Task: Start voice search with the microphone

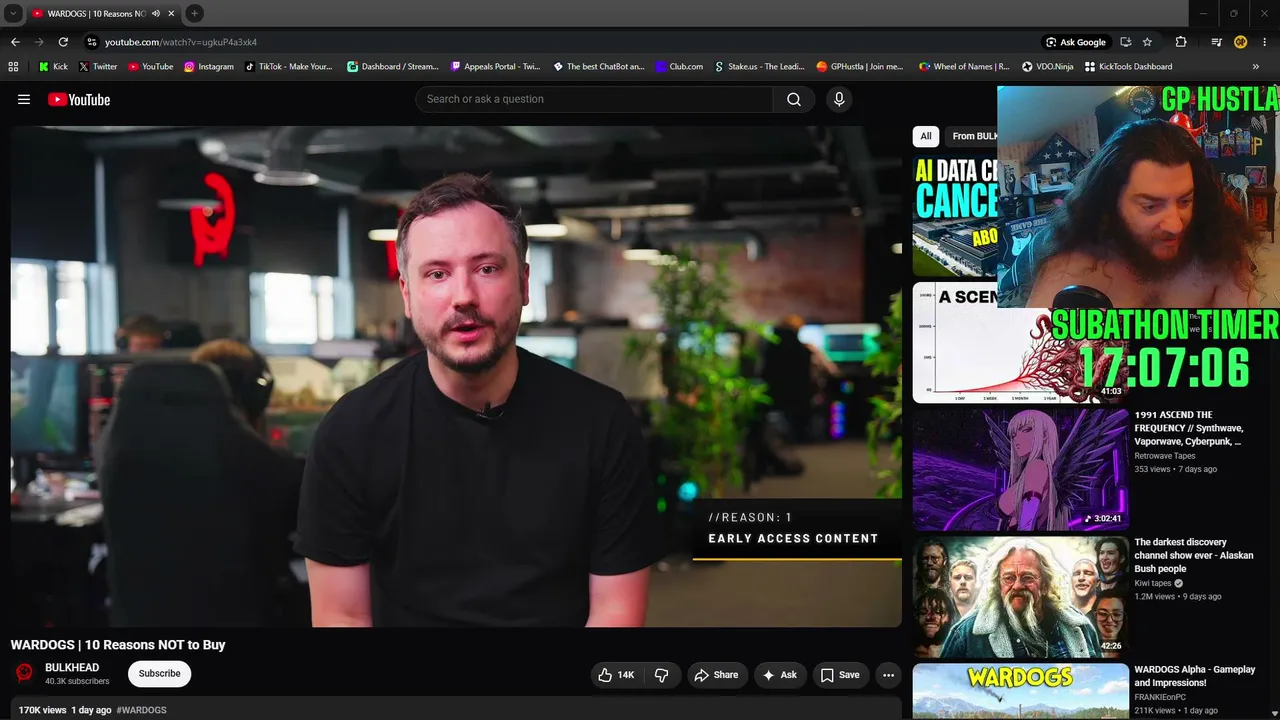Action: click(839, 99)
